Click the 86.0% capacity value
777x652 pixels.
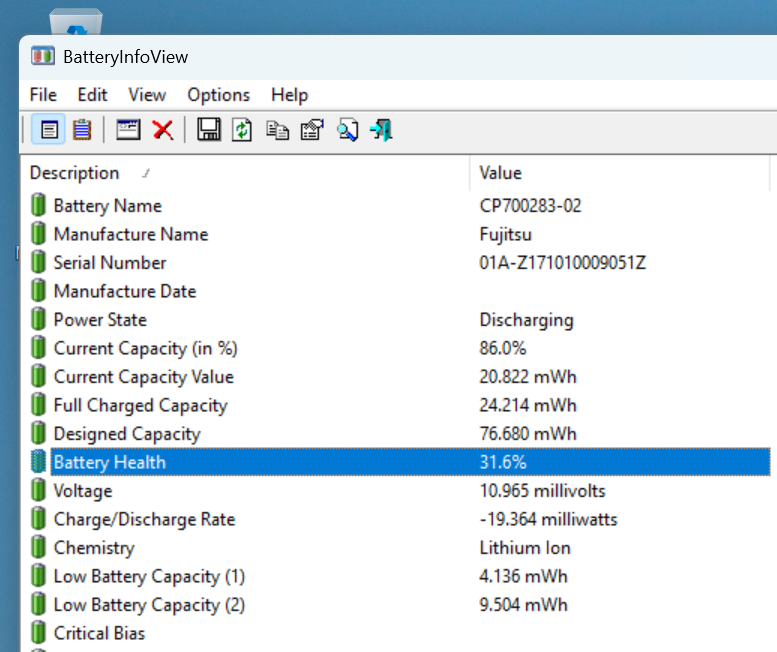[502, 348]
